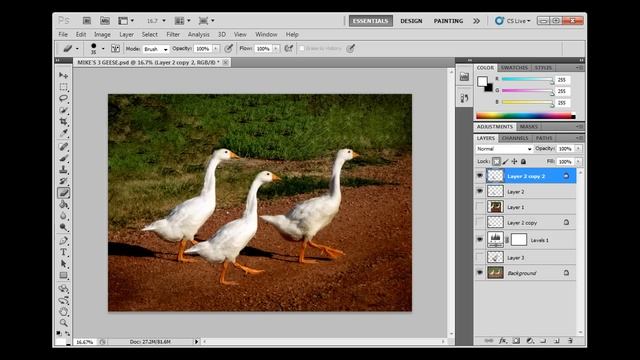Screen dimensions: 640x360
Task: Select the Rectangular Marquee tool
Action: point(63,87)
